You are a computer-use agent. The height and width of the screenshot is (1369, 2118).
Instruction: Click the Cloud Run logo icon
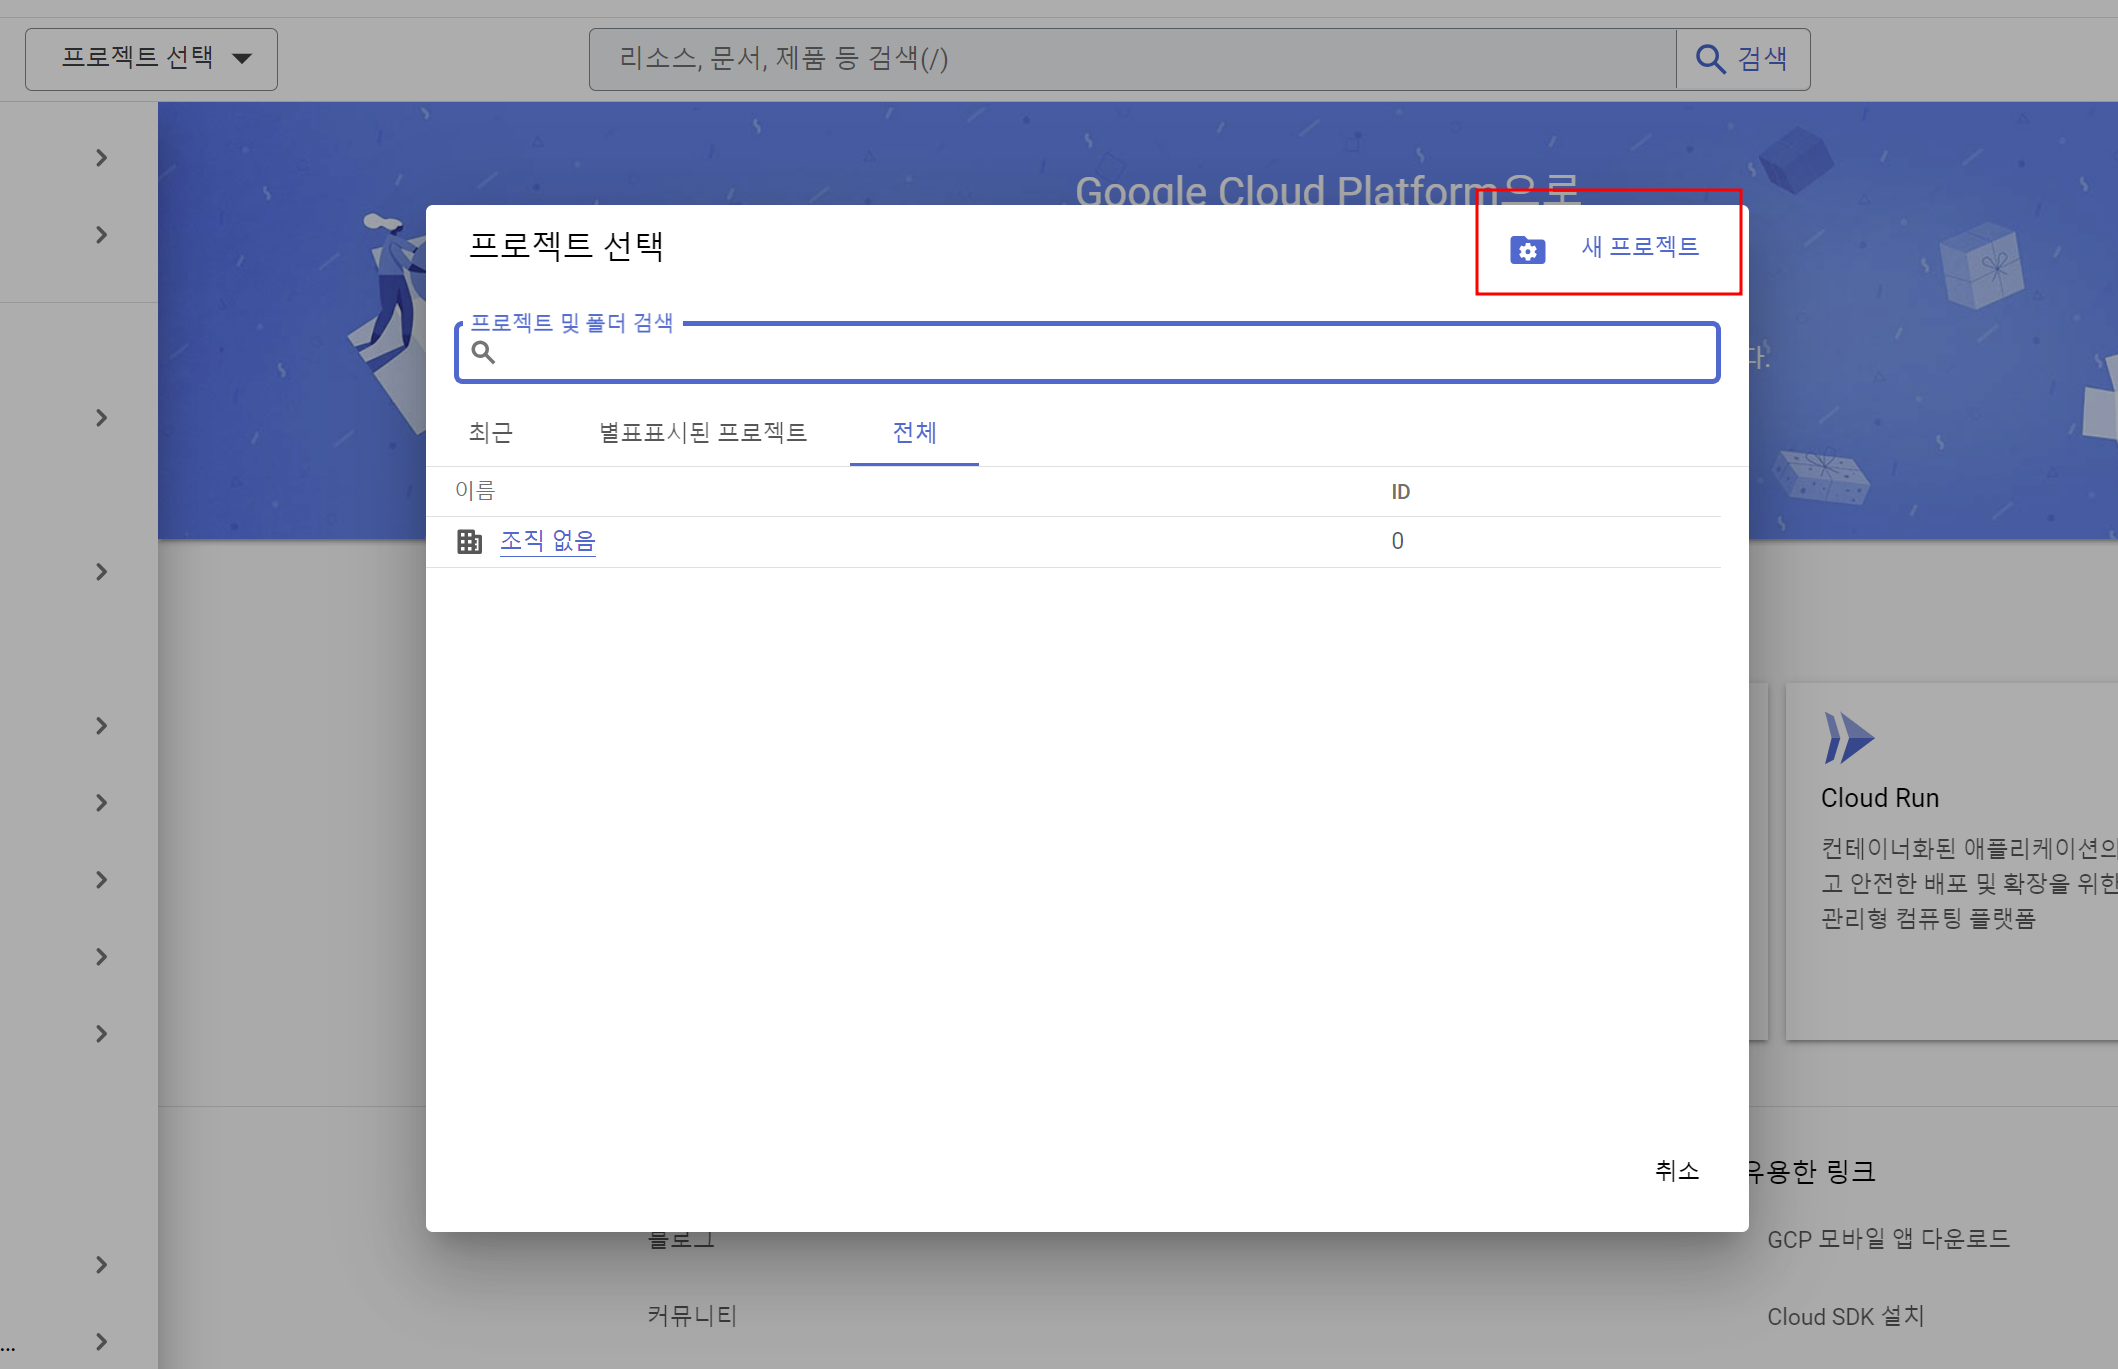1848,738
